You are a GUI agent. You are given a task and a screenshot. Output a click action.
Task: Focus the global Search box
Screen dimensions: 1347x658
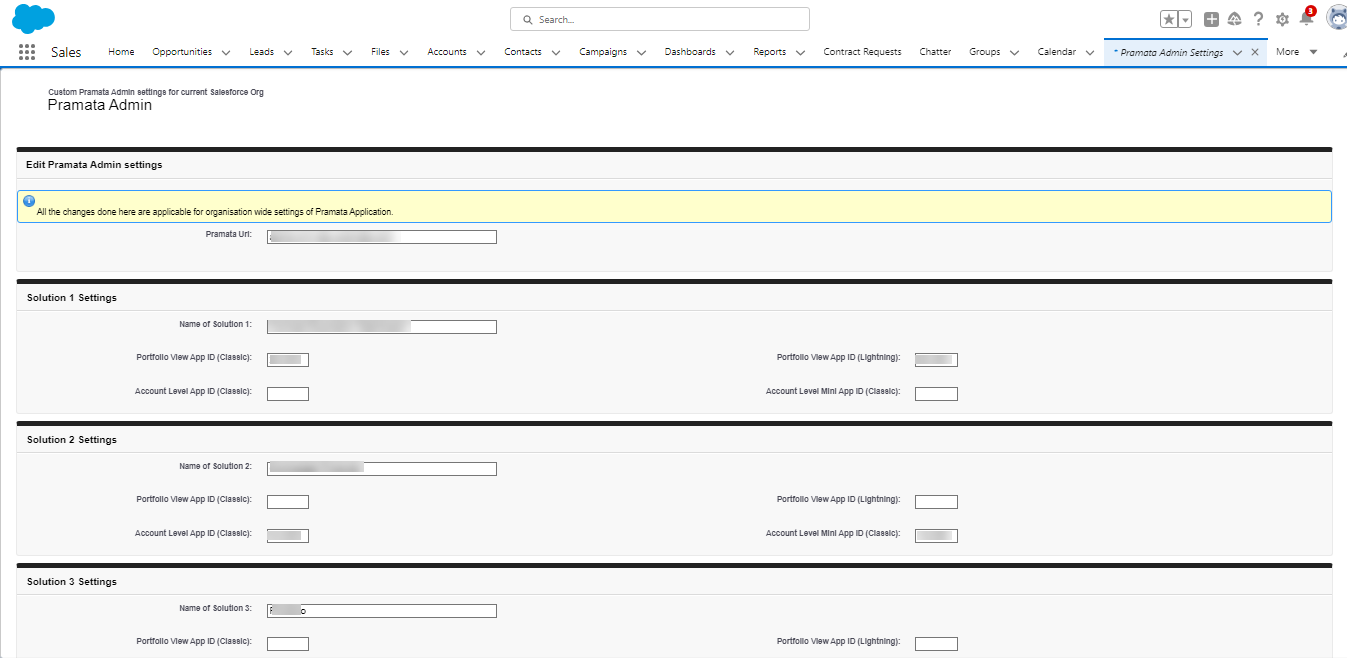pos(660,19)
